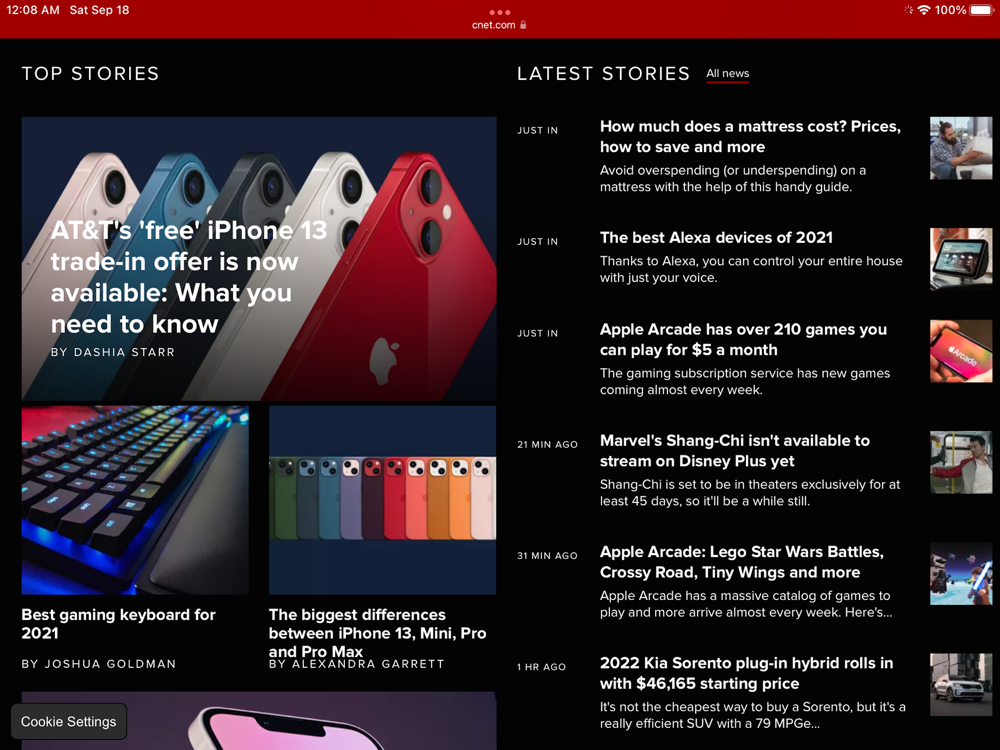The image size is (1000, 750).
Task: Open Cookie Settings
Action: coord(68,721)
